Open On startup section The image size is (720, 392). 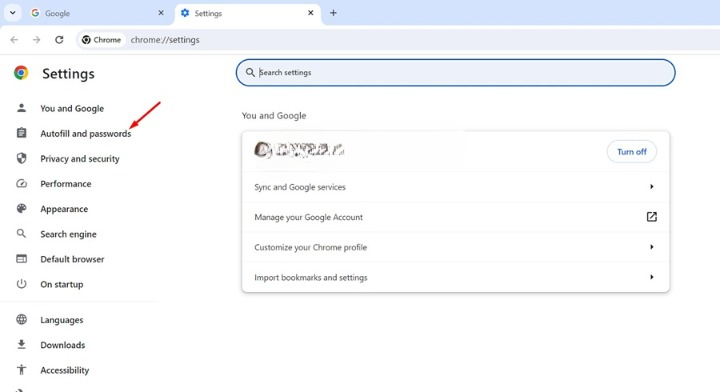(x=62, y=284)
